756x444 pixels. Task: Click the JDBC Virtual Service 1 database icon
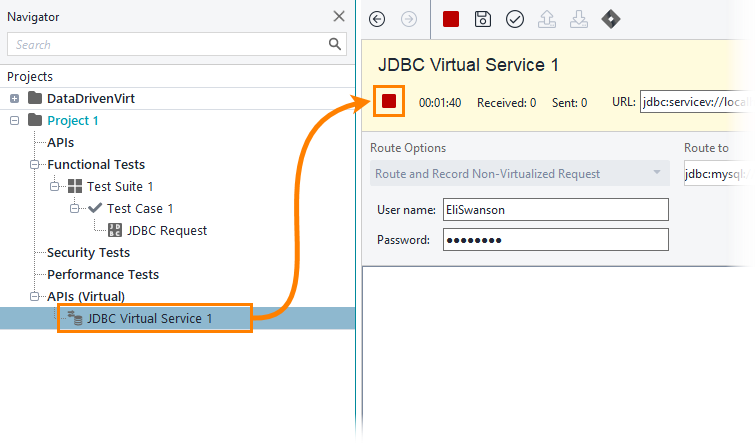75,318
